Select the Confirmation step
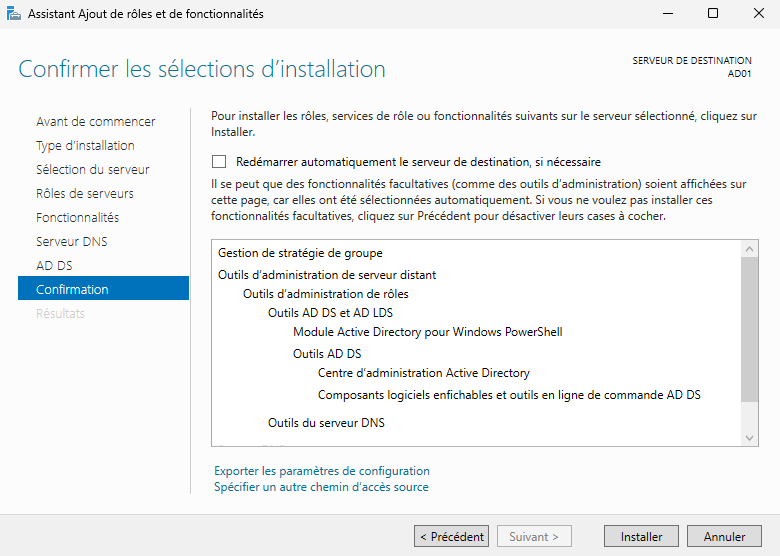Image resolution: width=780 pixels, height=556 pixels. 72,289
